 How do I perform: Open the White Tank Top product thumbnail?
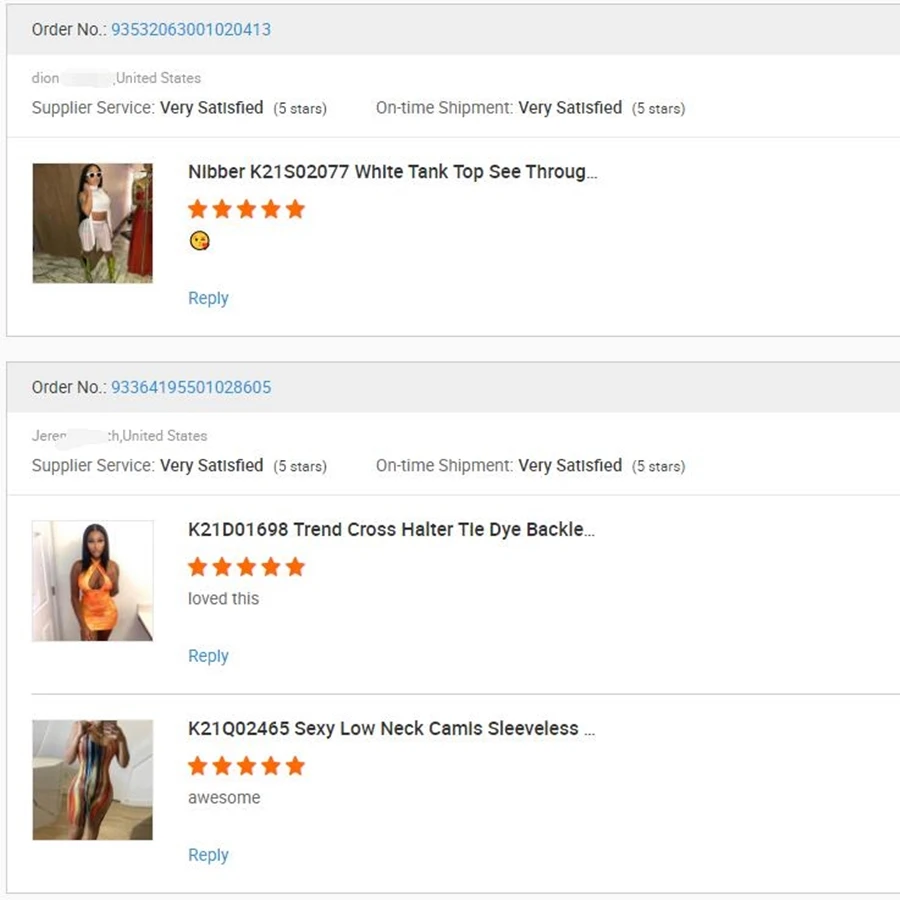pyautogui.click(x=93, y=223)
